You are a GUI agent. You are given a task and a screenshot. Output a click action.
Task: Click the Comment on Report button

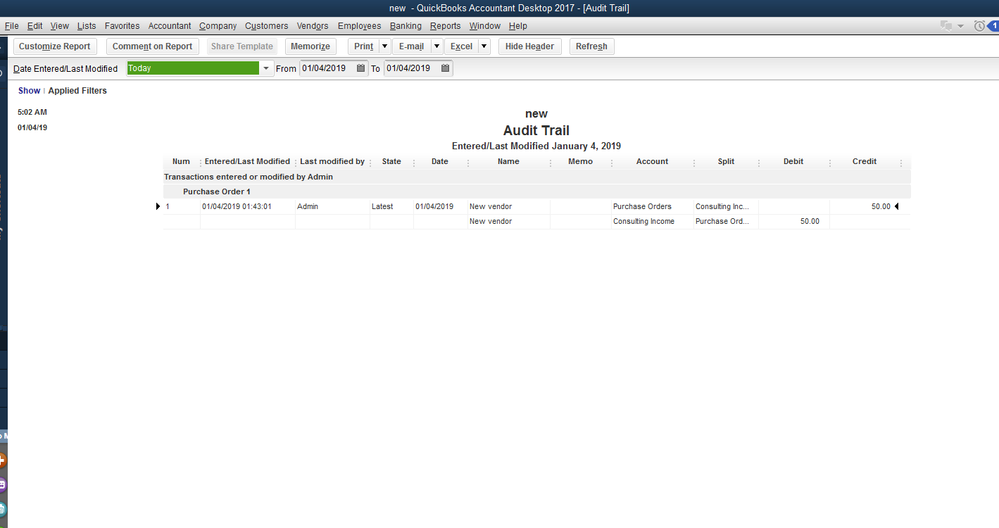click(x=152, y=46)
